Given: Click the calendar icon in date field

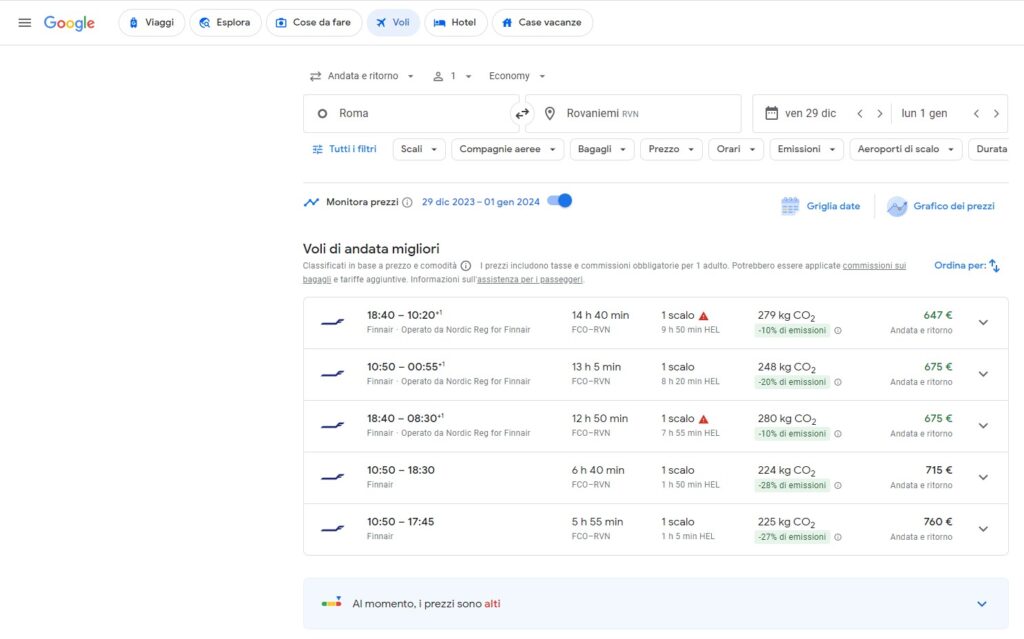Looking at the screenshot, I should (x=771, y=113).
